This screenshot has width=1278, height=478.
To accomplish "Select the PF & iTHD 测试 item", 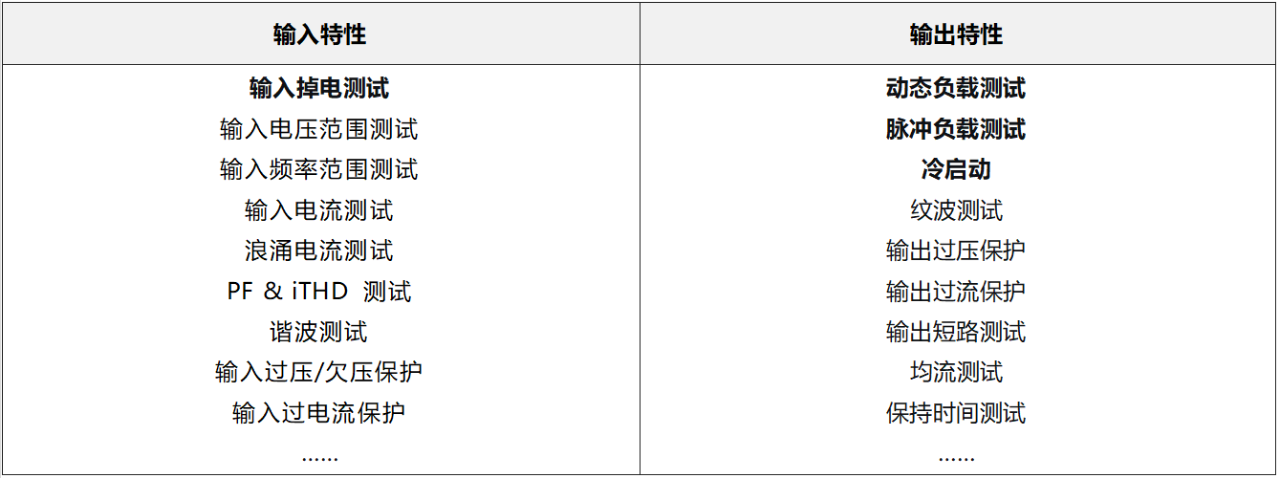I will tap(319, 292).
